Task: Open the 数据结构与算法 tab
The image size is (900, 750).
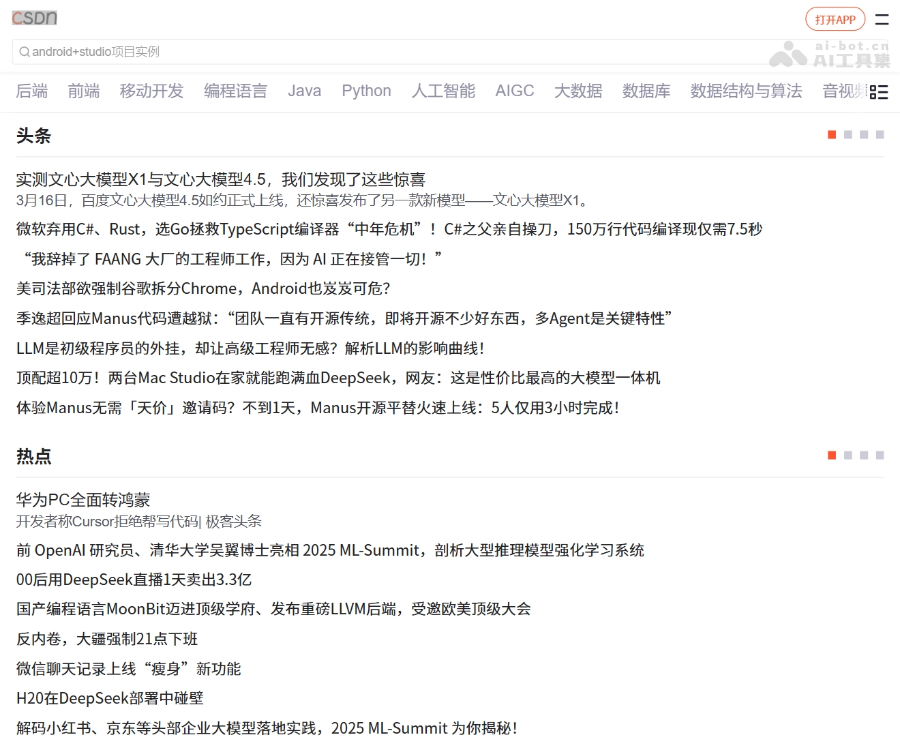Action: point(746,91)
